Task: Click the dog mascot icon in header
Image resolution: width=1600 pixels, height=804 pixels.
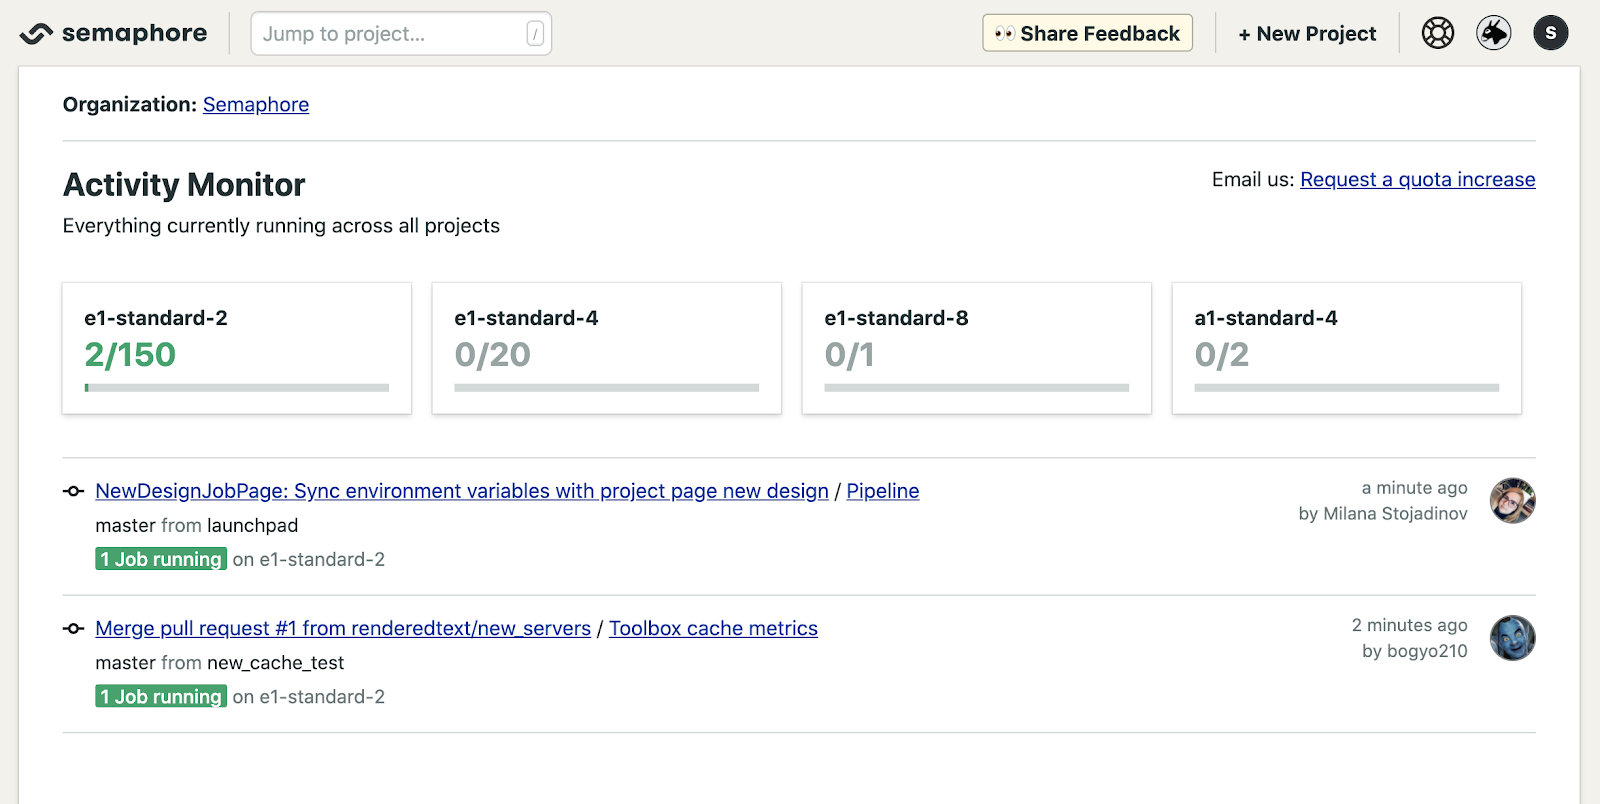Action: point(1494,33)
